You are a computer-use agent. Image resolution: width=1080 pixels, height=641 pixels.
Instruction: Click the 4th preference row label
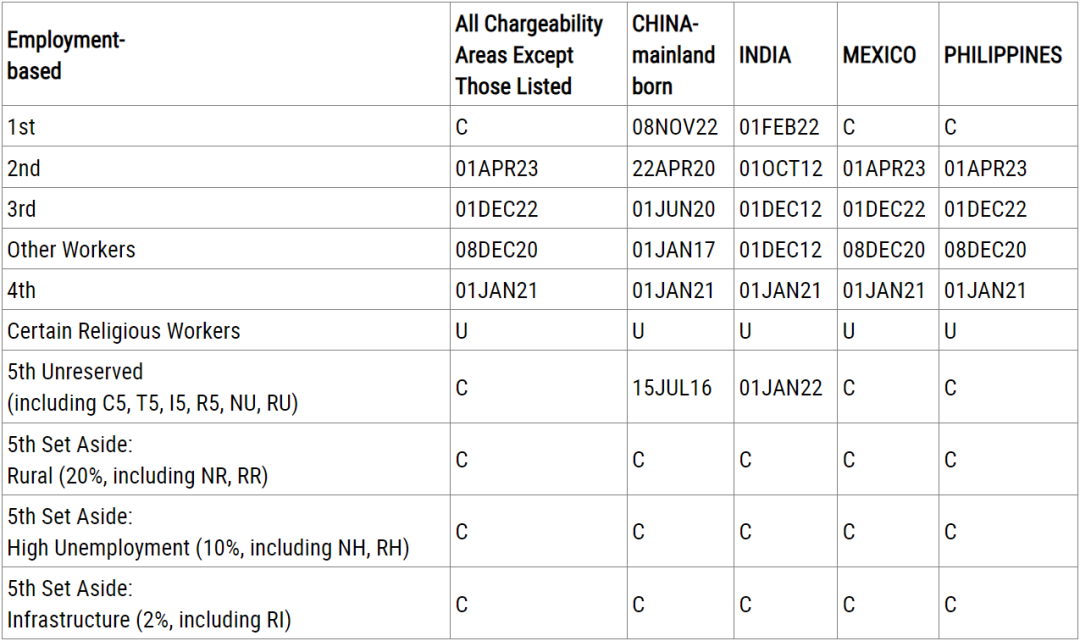(x=21, y=290)
